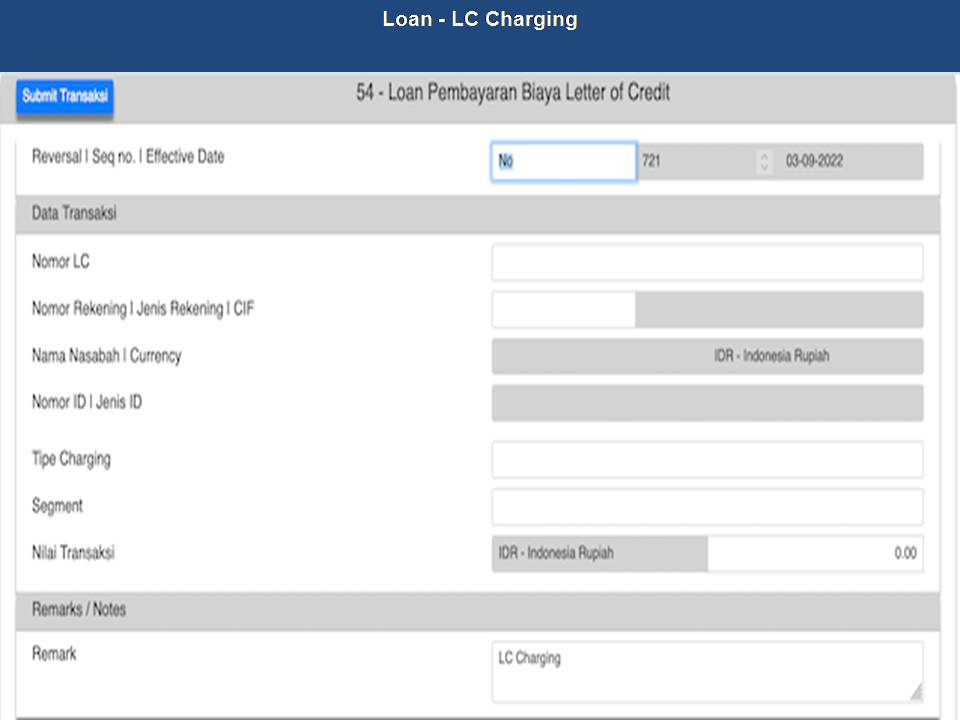Click the Seq no. field showing 721
960x720 pixels.
click(696, 161)
